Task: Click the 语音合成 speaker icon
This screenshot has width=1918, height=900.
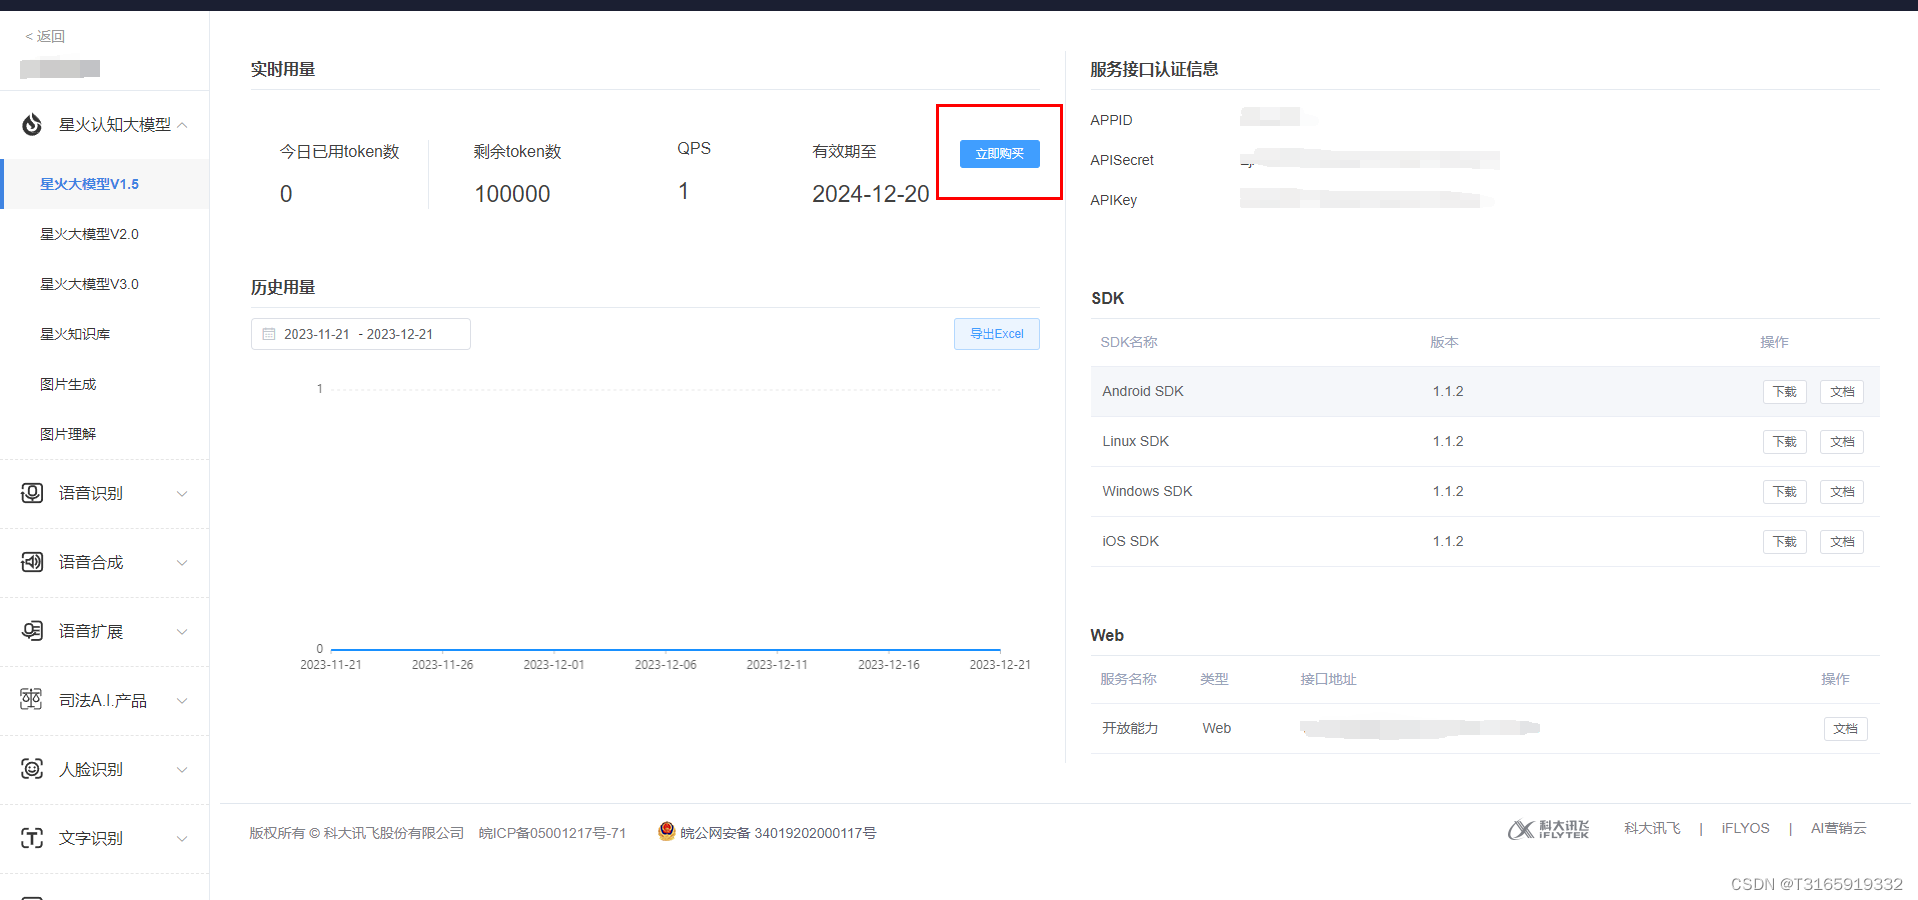Action: (x=32, y=562)
